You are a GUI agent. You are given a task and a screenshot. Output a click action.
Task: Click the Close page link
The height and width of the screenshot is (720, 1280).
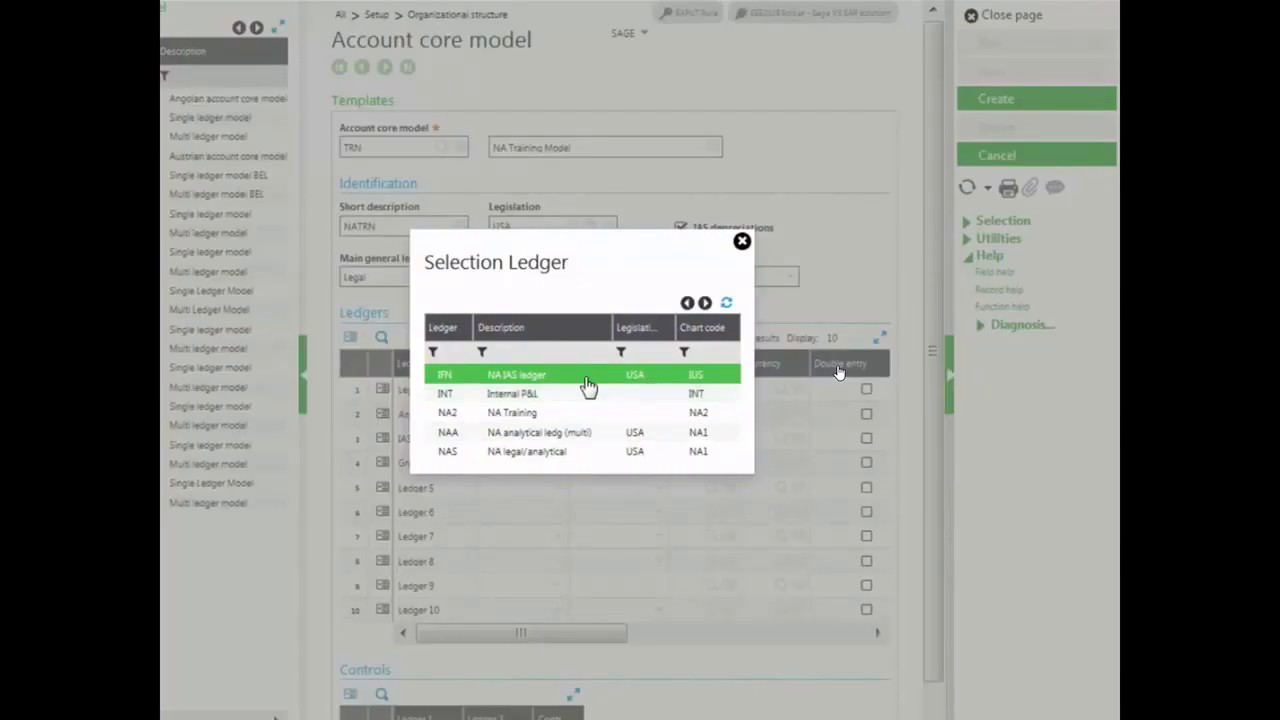point(1003,15)
